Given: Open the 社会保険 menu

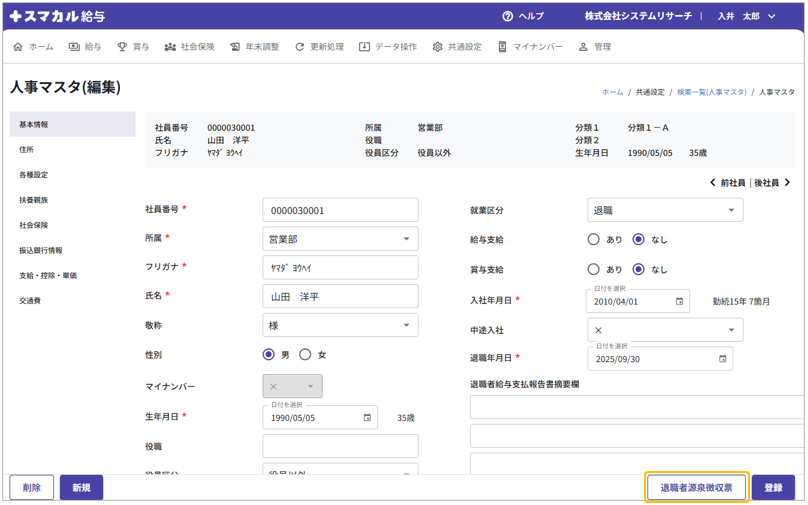Looking at the screenshot, I should click(x=189, y=47).
